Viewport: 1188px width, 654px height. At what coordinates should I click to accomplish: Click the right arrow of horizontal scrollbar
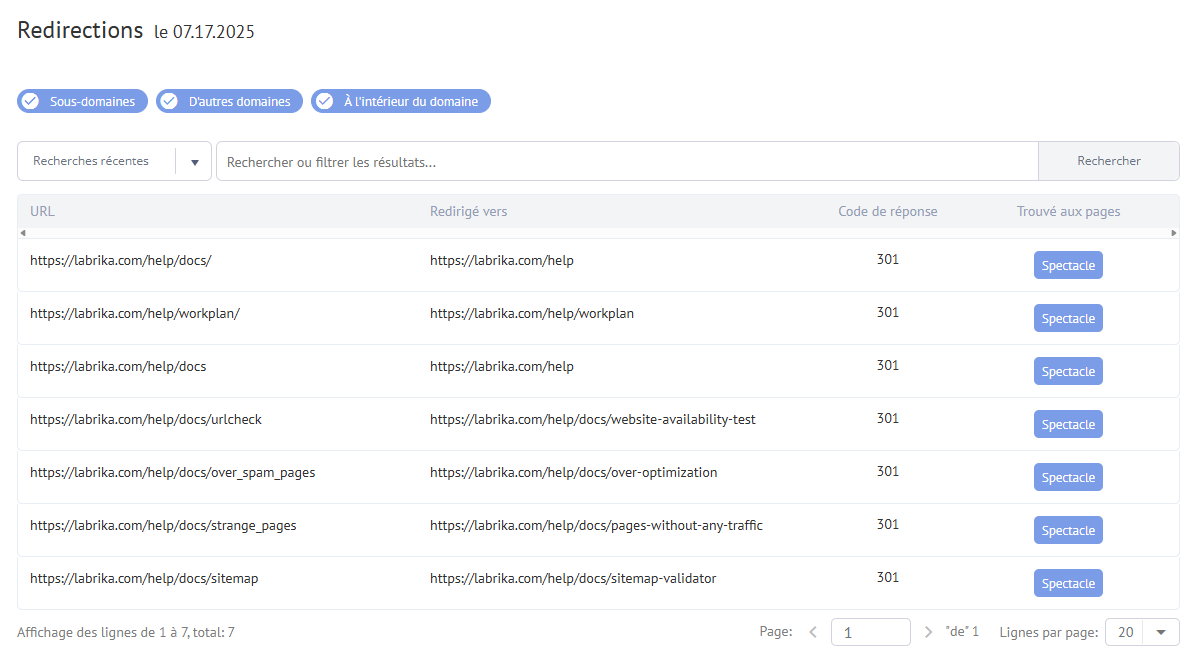(x=1174, y=233)
